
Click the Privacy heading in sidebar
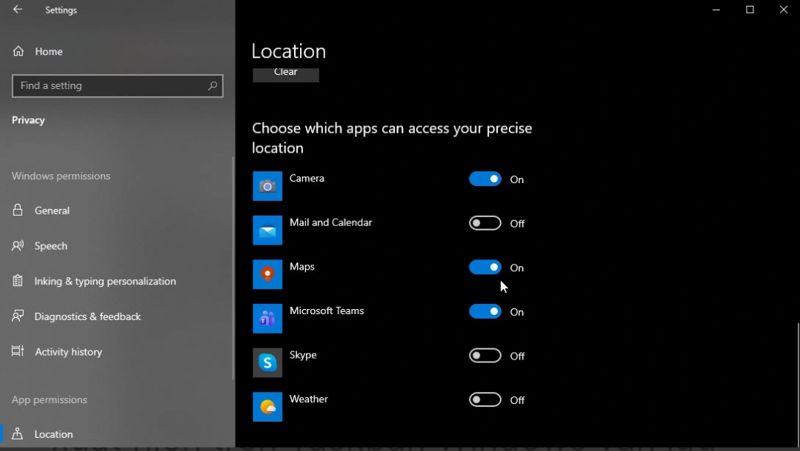pos(28,120)
